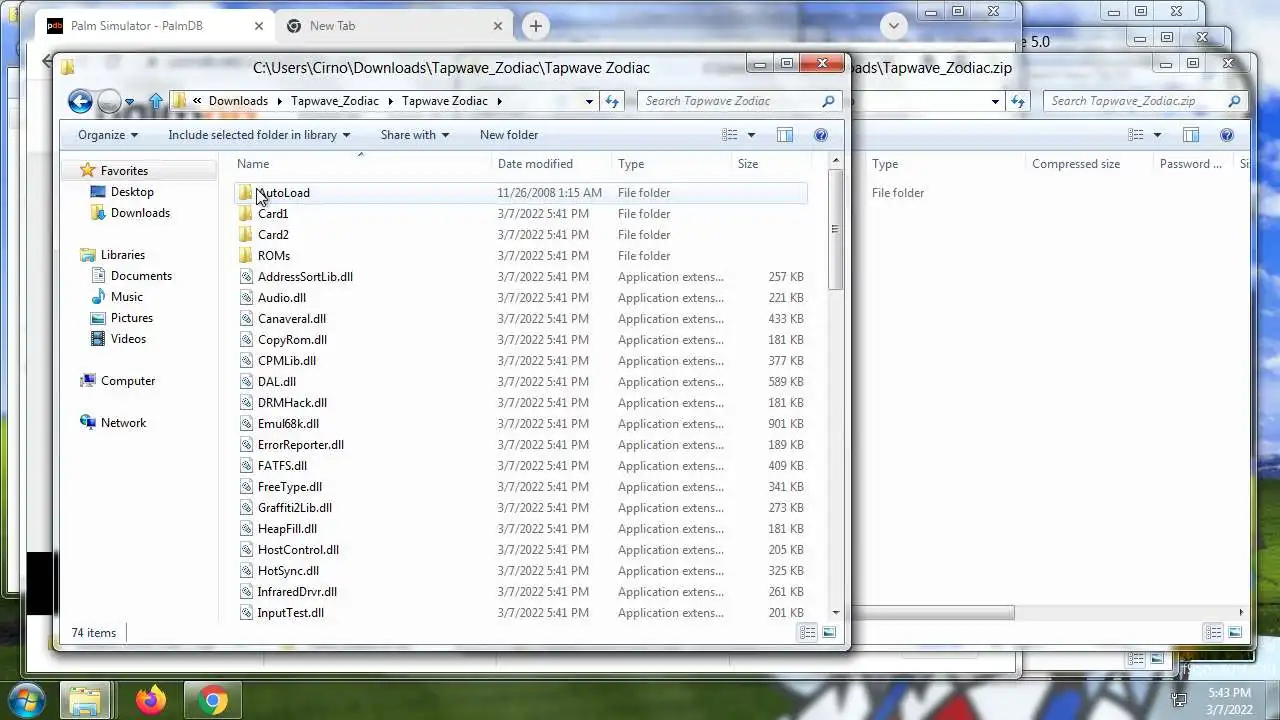Click the Change your view icon
This screenshot has width=1280, height=720.
coord(730,135)
